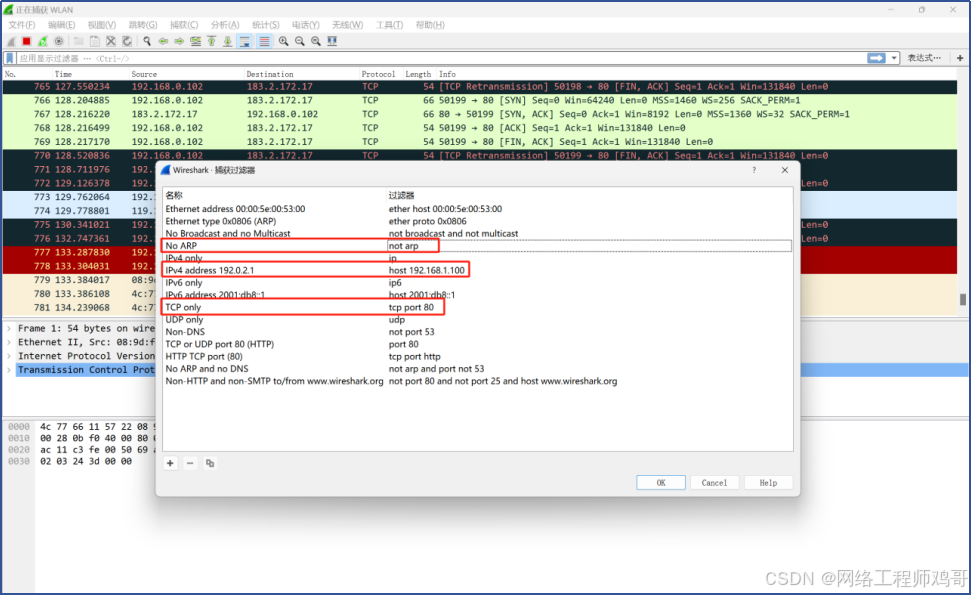The image size is (972, 596).
Task: Reload the capture file icon
Action: click(127, 42)
